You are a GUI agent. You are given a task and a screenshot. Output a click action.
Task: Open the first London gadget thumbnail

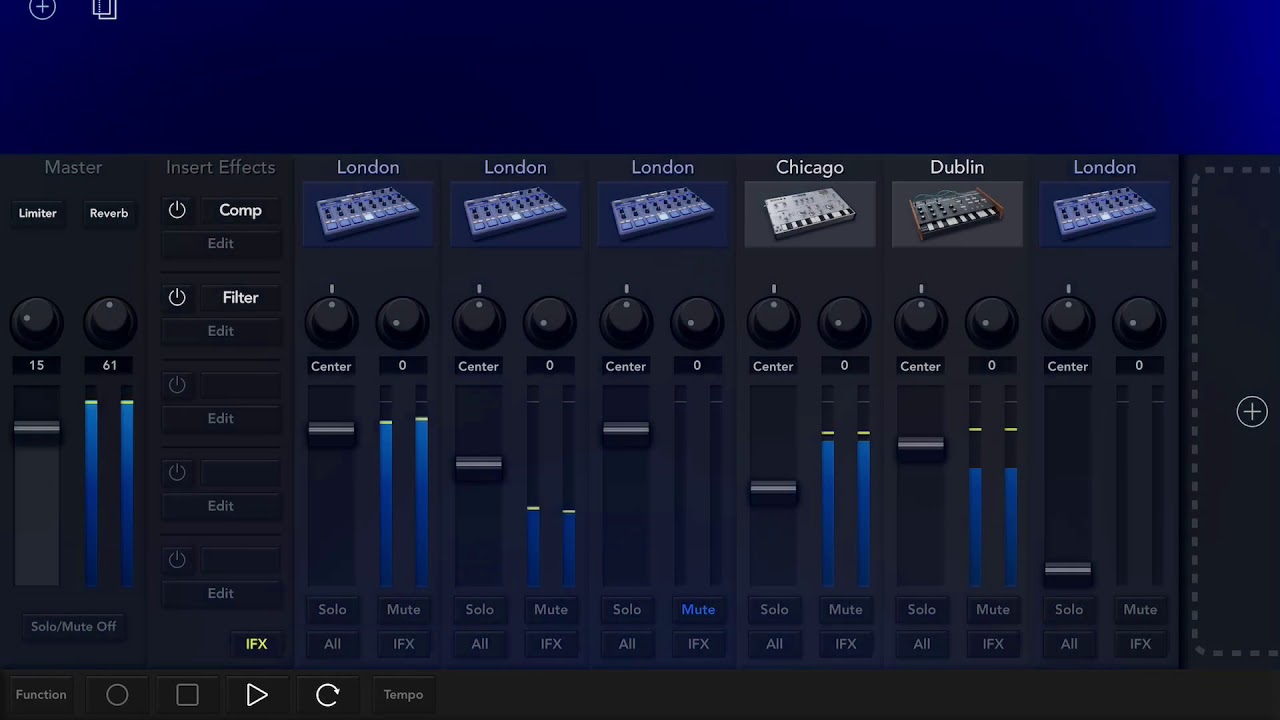point(368,214)
